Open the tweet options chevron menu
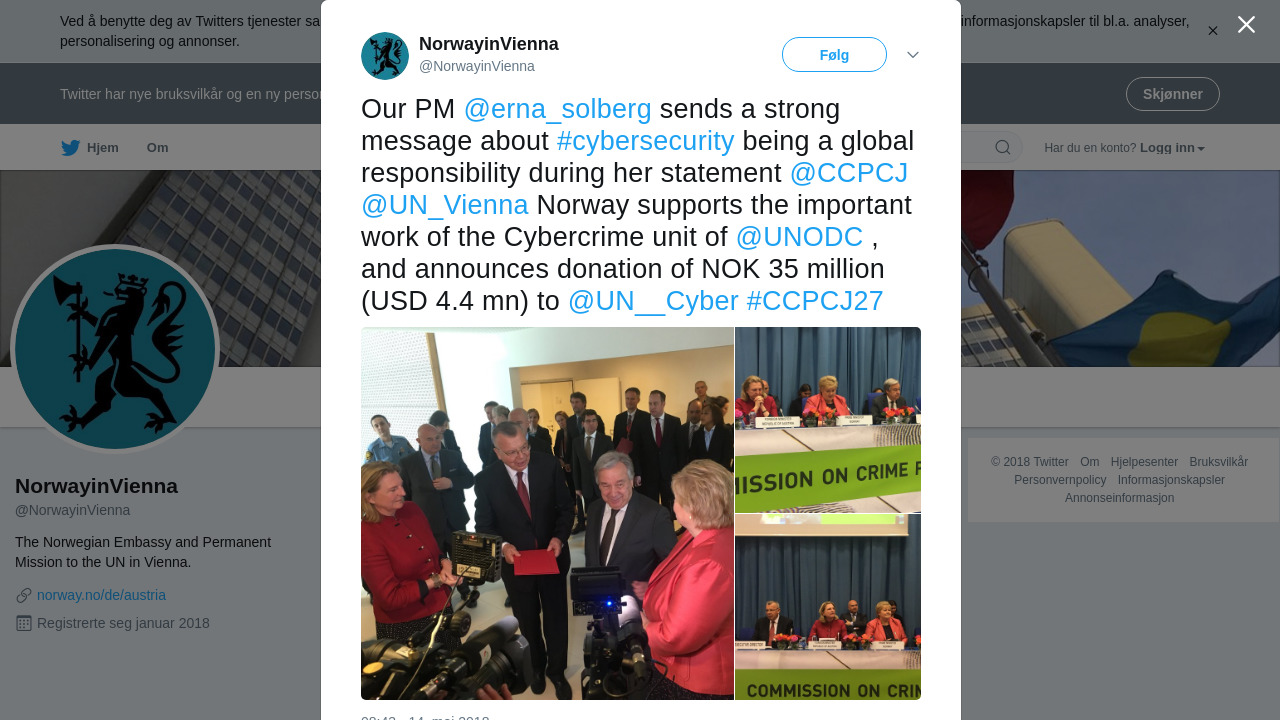The image size is (1280, 720). [913, 55]
